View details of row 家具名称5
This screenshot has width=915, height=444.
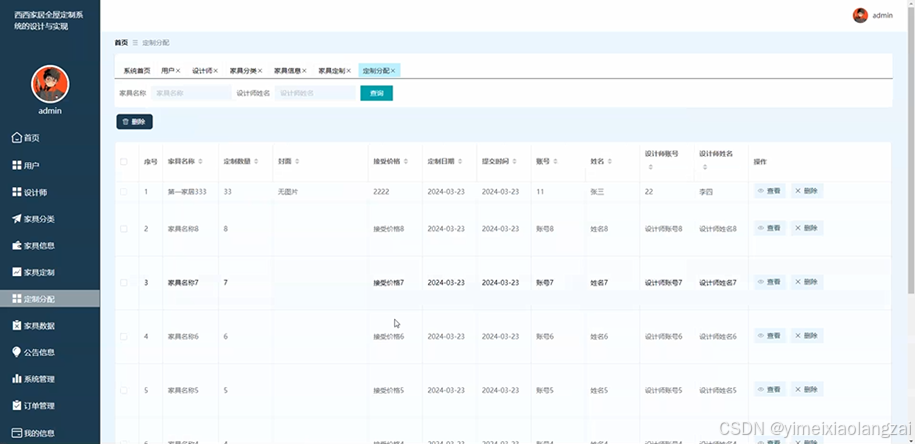coord(770,389)
